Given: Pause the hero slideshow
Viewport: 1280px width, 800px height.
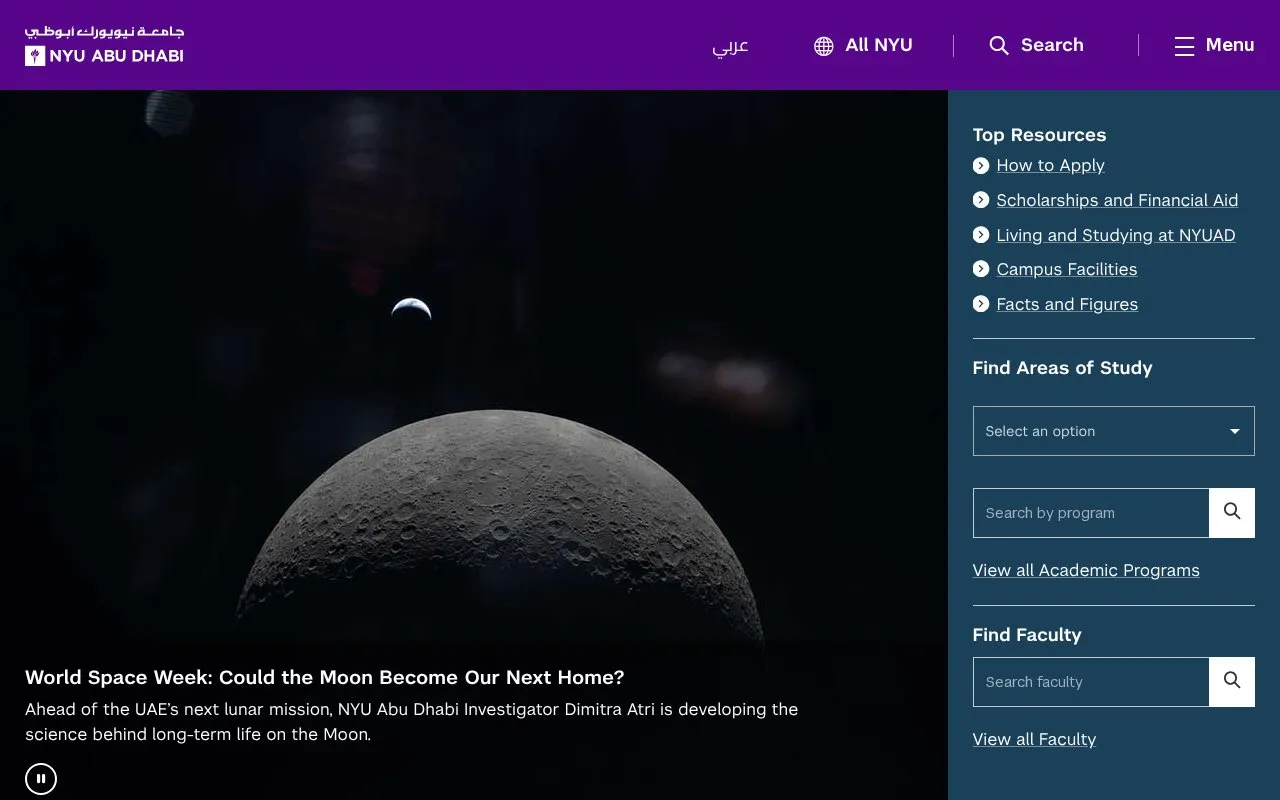Looking at the screenshot, I should coord(41,779).
